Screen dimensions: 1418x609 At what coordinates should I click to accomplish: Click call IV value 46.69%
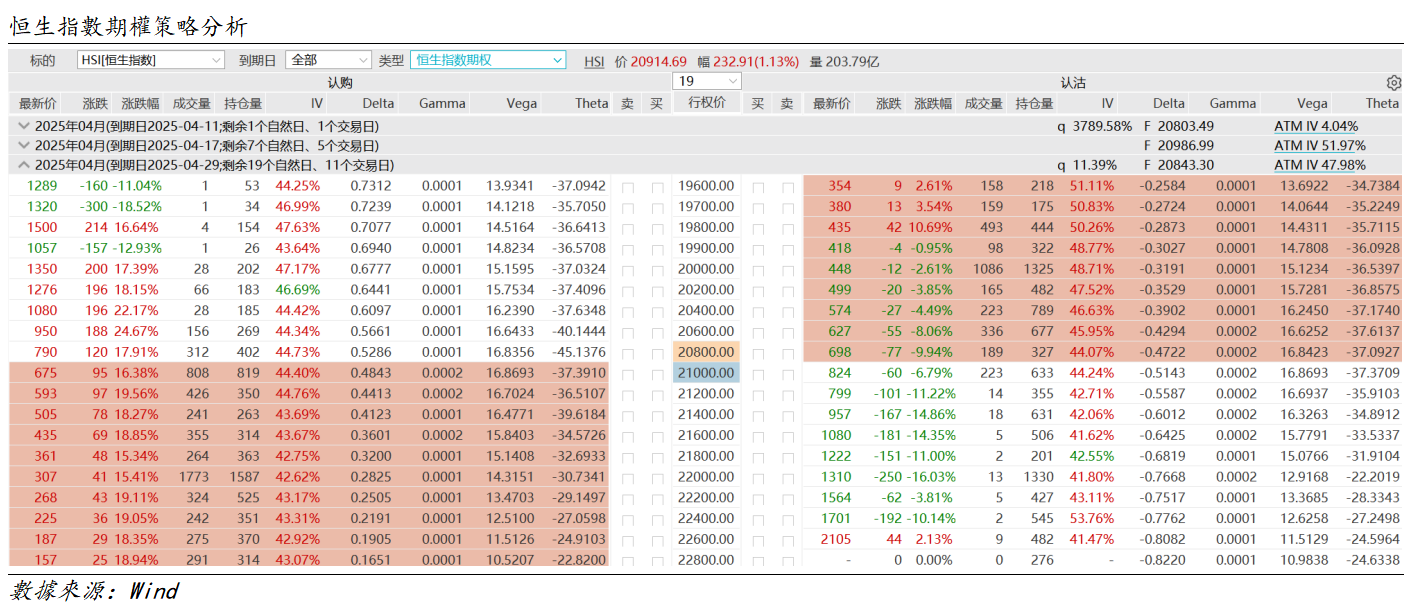tap(298, 290)
